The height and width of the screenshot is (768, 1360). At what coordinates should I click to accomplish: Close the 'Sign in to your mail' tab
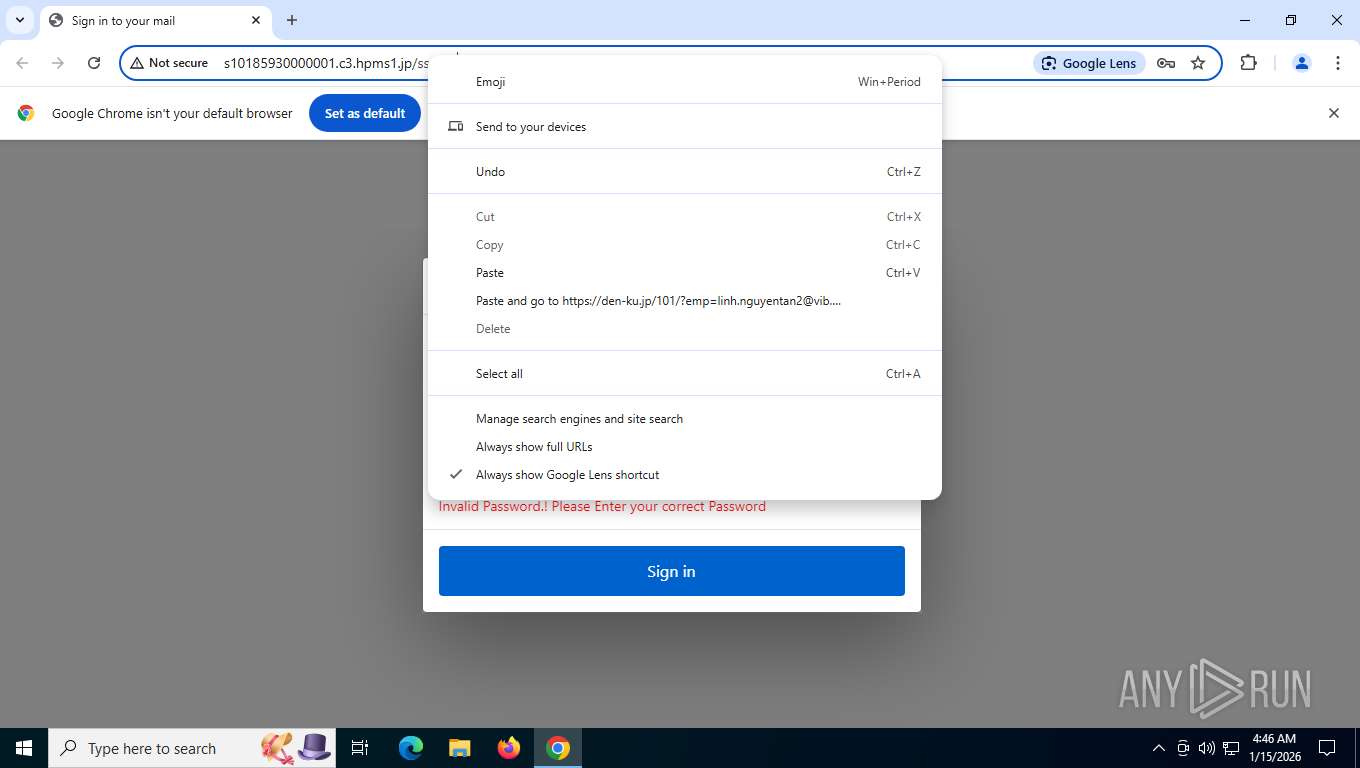pyautogui.click(x=256, y=20)
